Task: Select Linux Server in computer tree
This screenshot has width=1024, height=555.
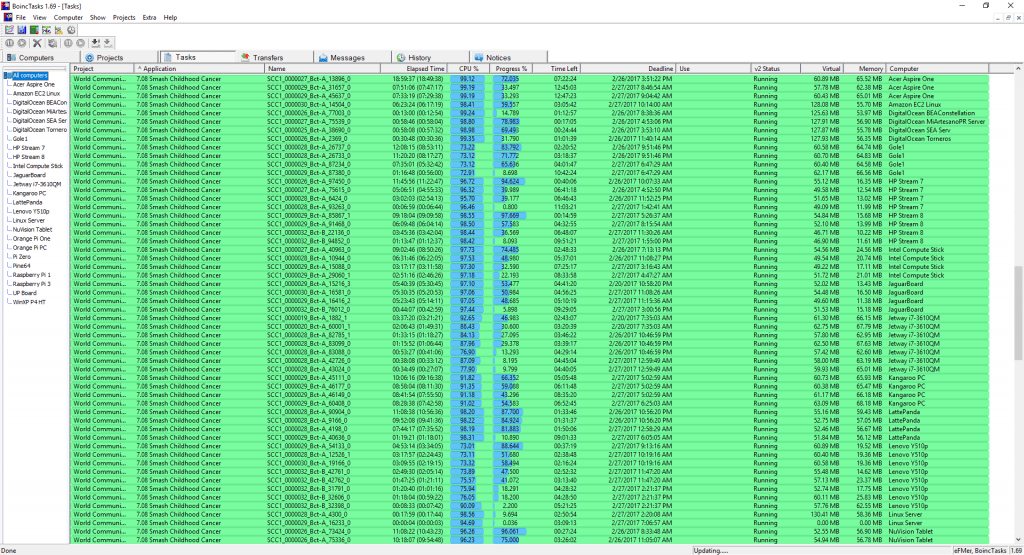Action: click(29, 221)
